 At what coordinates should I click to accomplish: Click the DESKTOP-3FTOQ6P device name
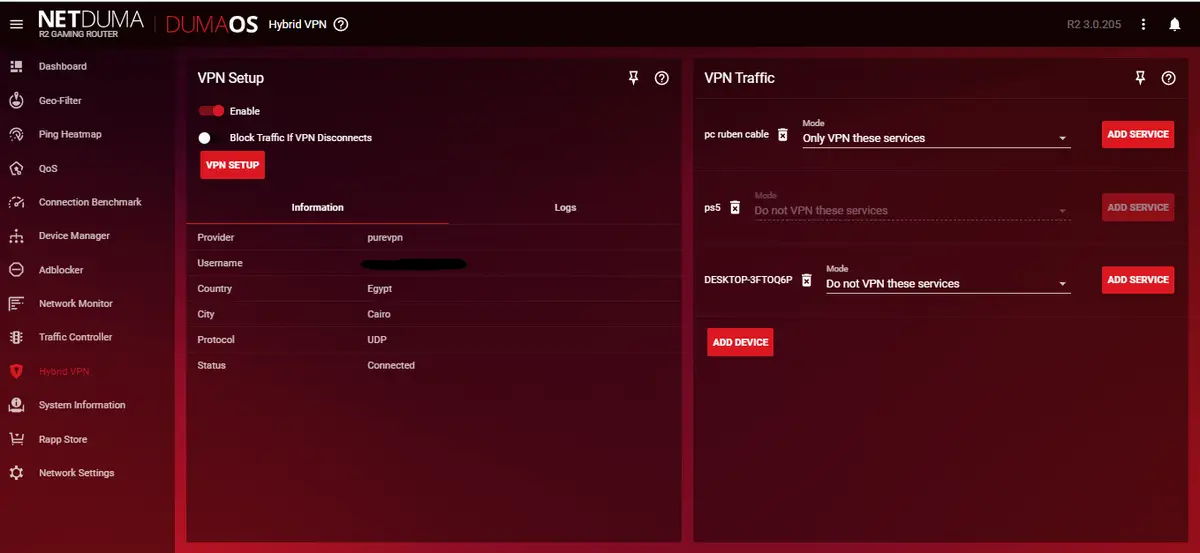(x=748, y=280)
